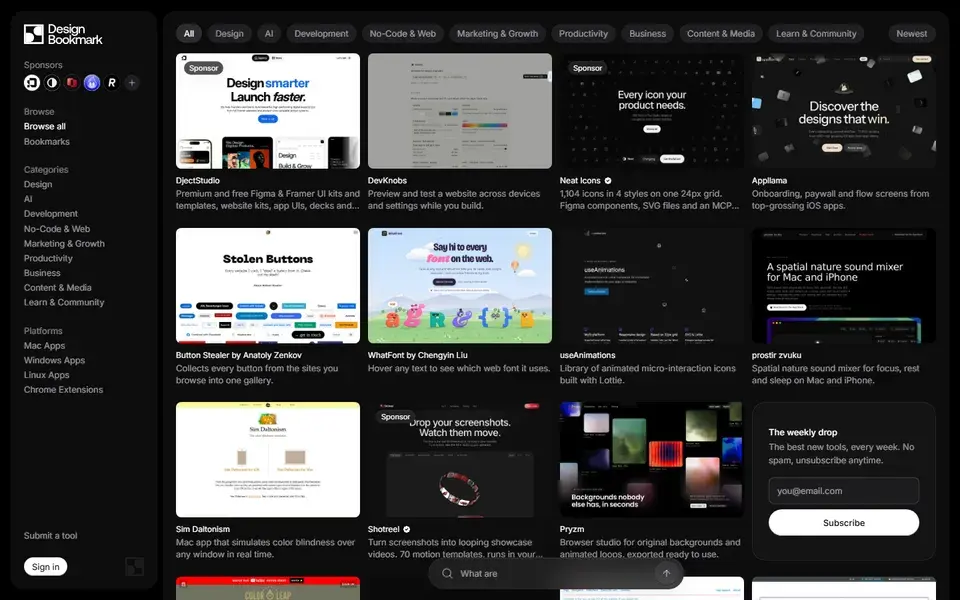This screenshot has width=960, height=600.
Task: Open Marketing & Growth category in sidebar
Action: (64, 244)
